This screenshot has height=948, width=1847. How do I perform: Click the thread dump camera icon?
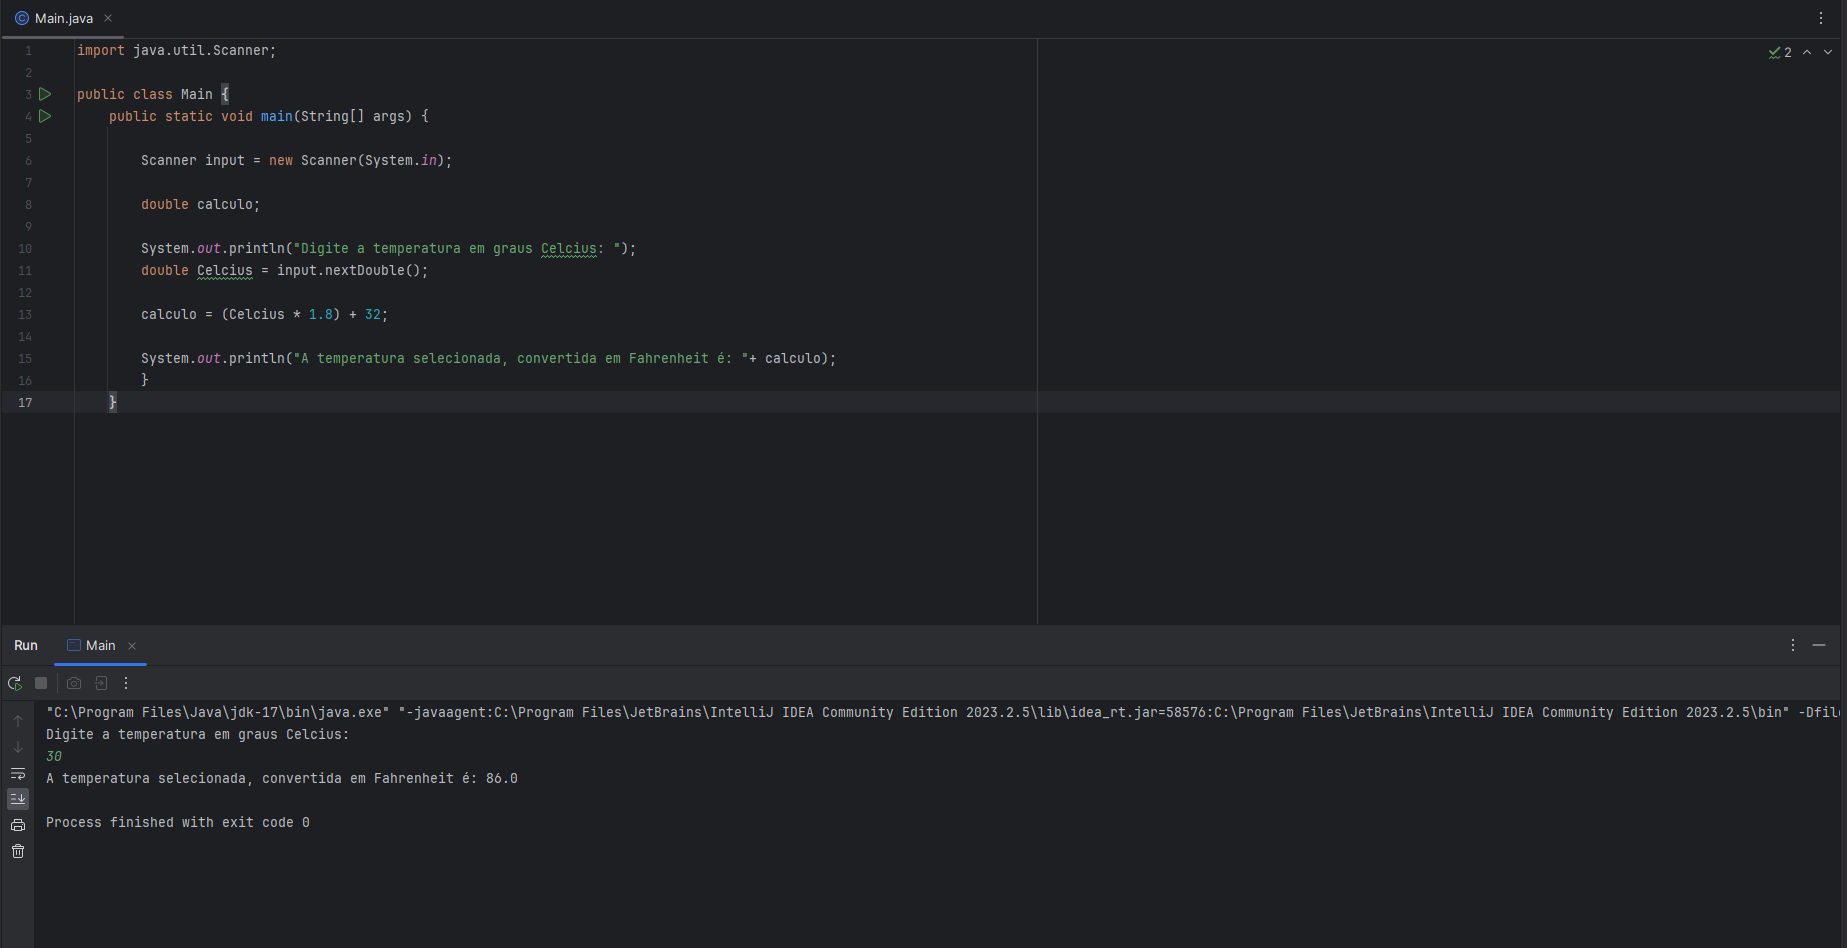(74, 683)
